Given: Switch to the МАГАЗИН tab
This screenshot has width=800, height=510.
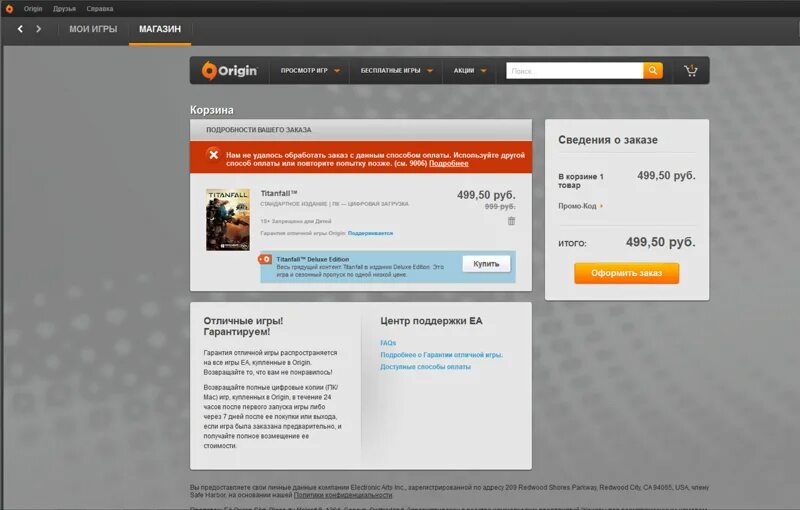Looking at the screenshot, I should (x=160, y=29).
